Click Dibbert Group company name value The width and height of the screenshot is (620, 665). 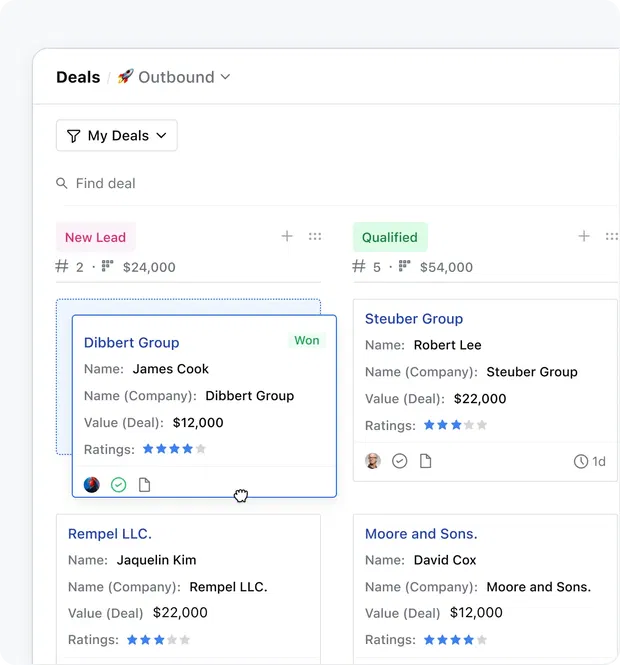point(250,395)
